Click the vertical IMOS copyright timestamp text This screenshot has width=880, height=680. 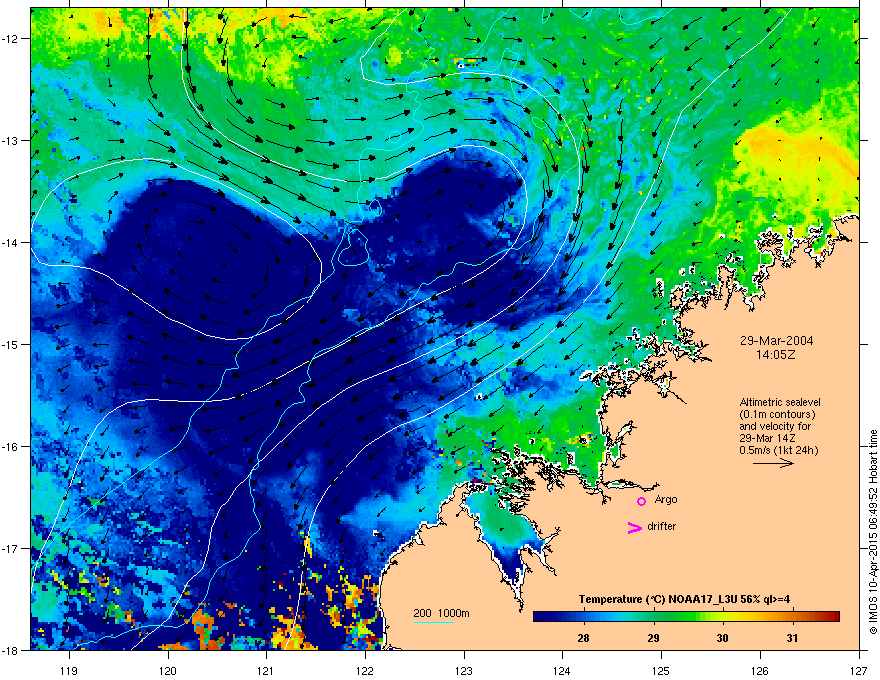point(873,532)
